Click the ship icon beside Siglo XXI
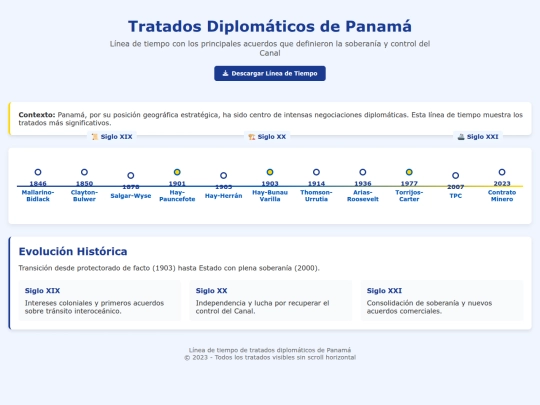 point(461,137)
